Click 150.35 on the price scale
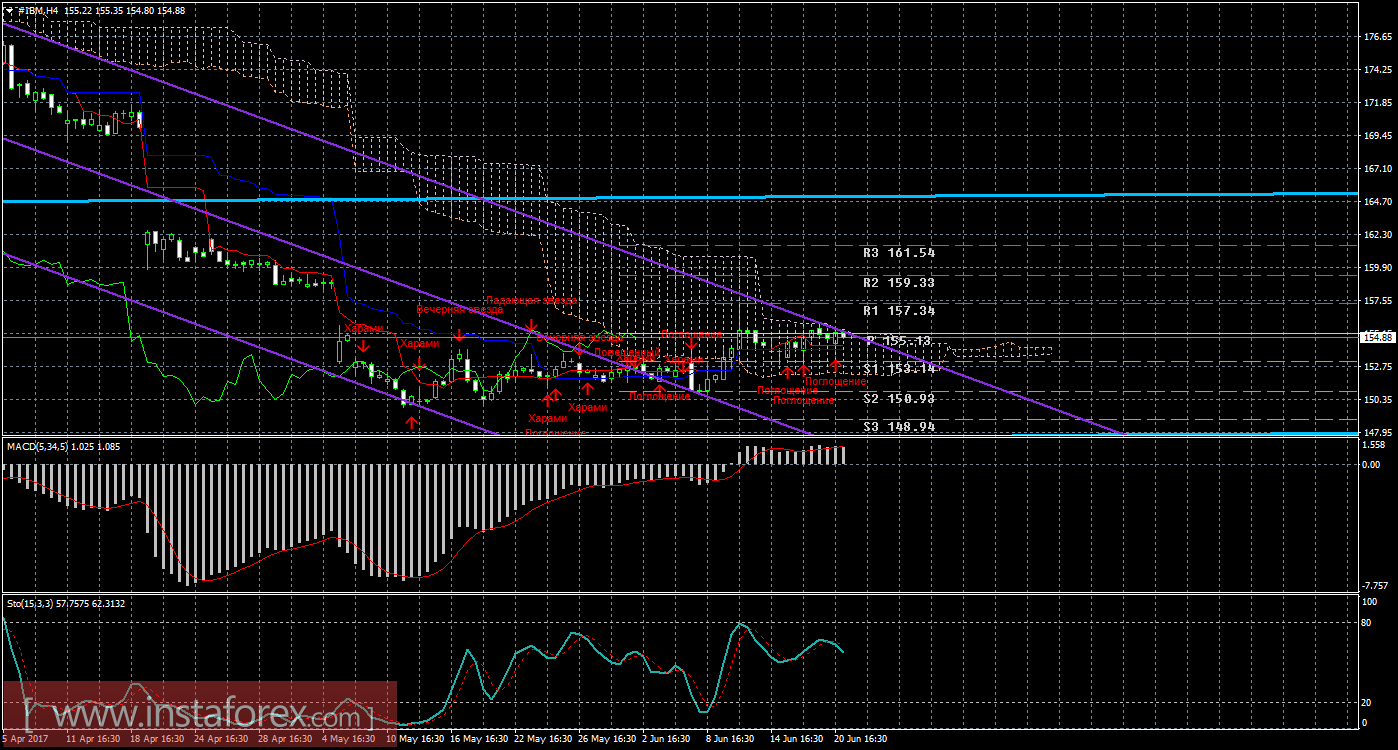This screenshot has height=750, width=1398. coord(1378,399)
